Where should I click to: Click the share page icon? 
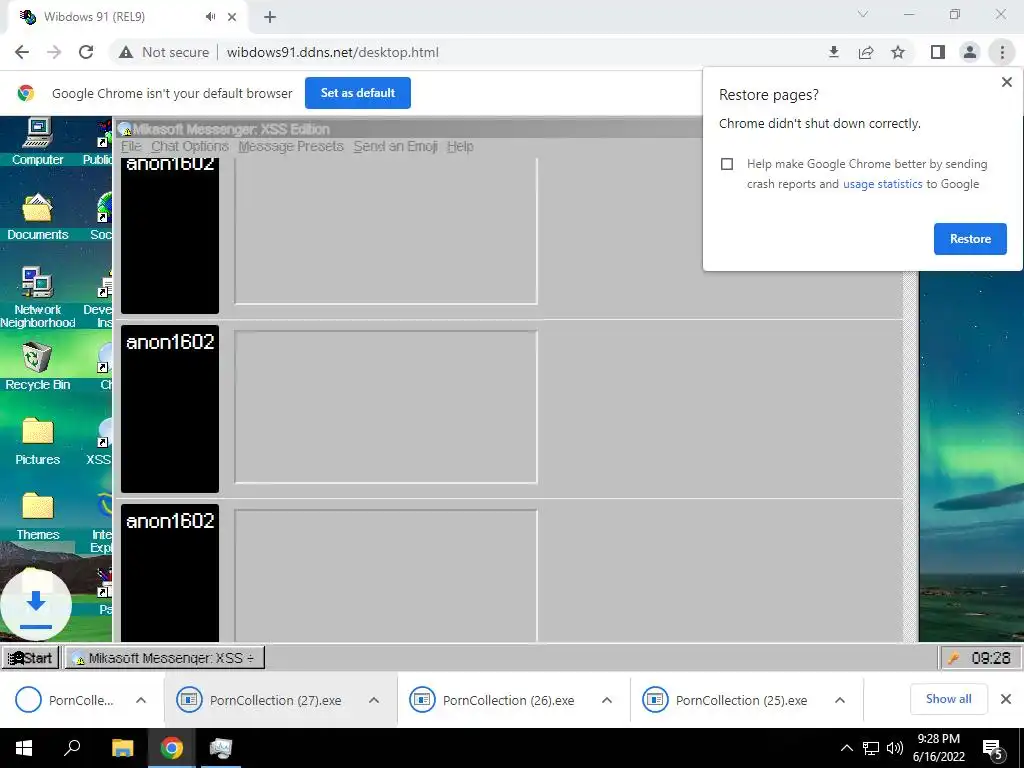tap(866, 52)
